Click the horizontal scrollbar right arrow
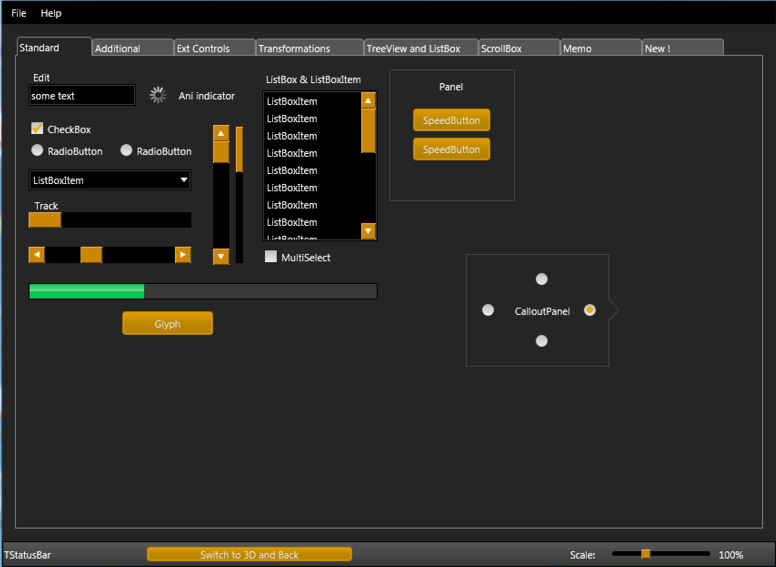Image resolution: width=776 pixels, height=567 pixels. [x=183, y=255]
